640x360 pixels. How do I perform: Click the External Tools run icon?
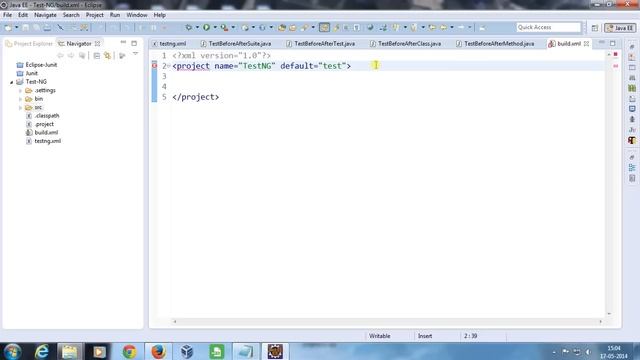[x=224, y=27]
